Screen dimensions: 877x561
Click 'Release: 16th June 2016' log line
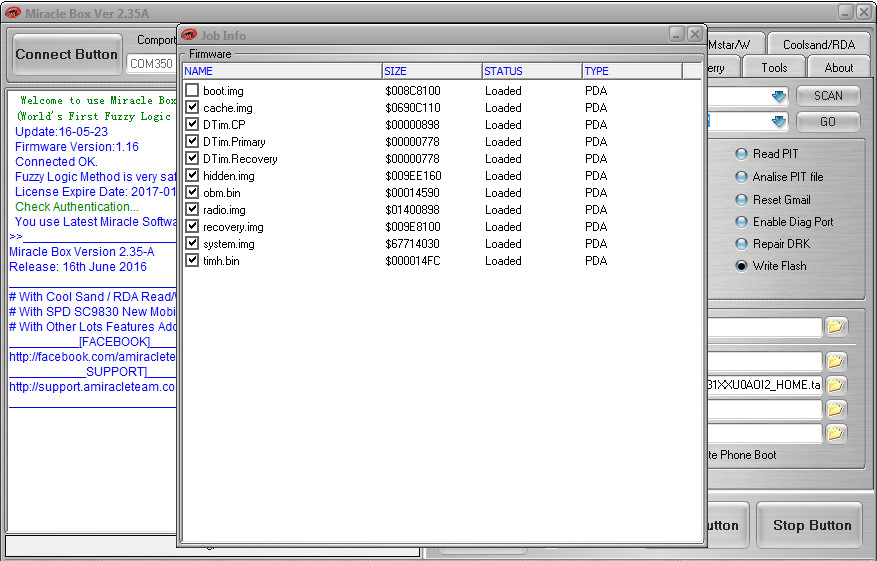(x=78, y=267)
